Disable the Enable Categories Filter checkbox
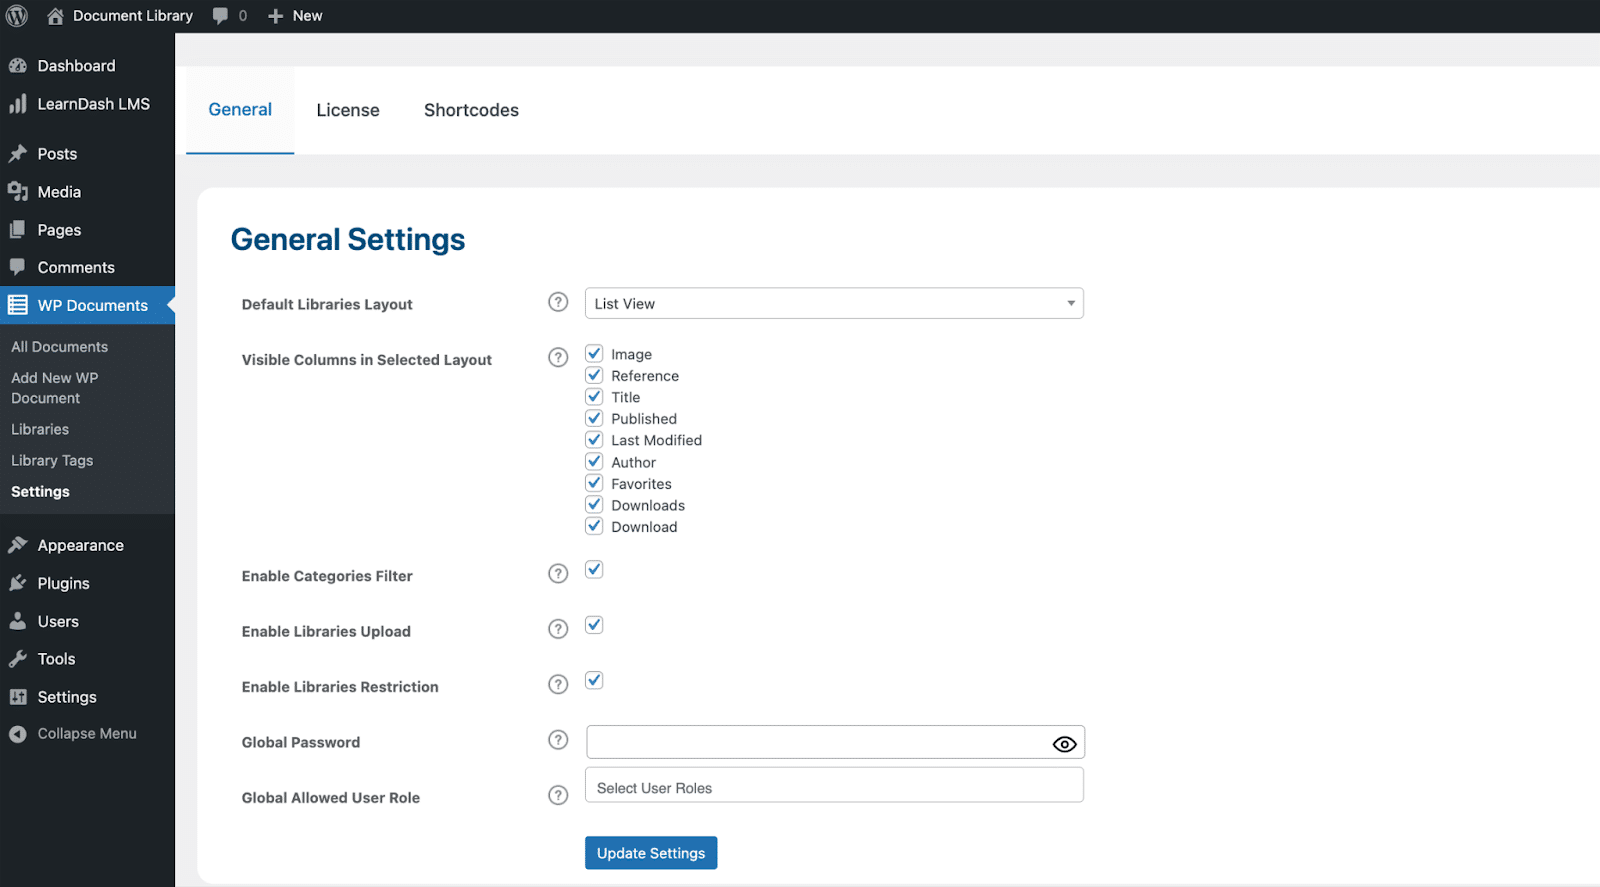This screenshot has height=887, width=1600. 594,569
